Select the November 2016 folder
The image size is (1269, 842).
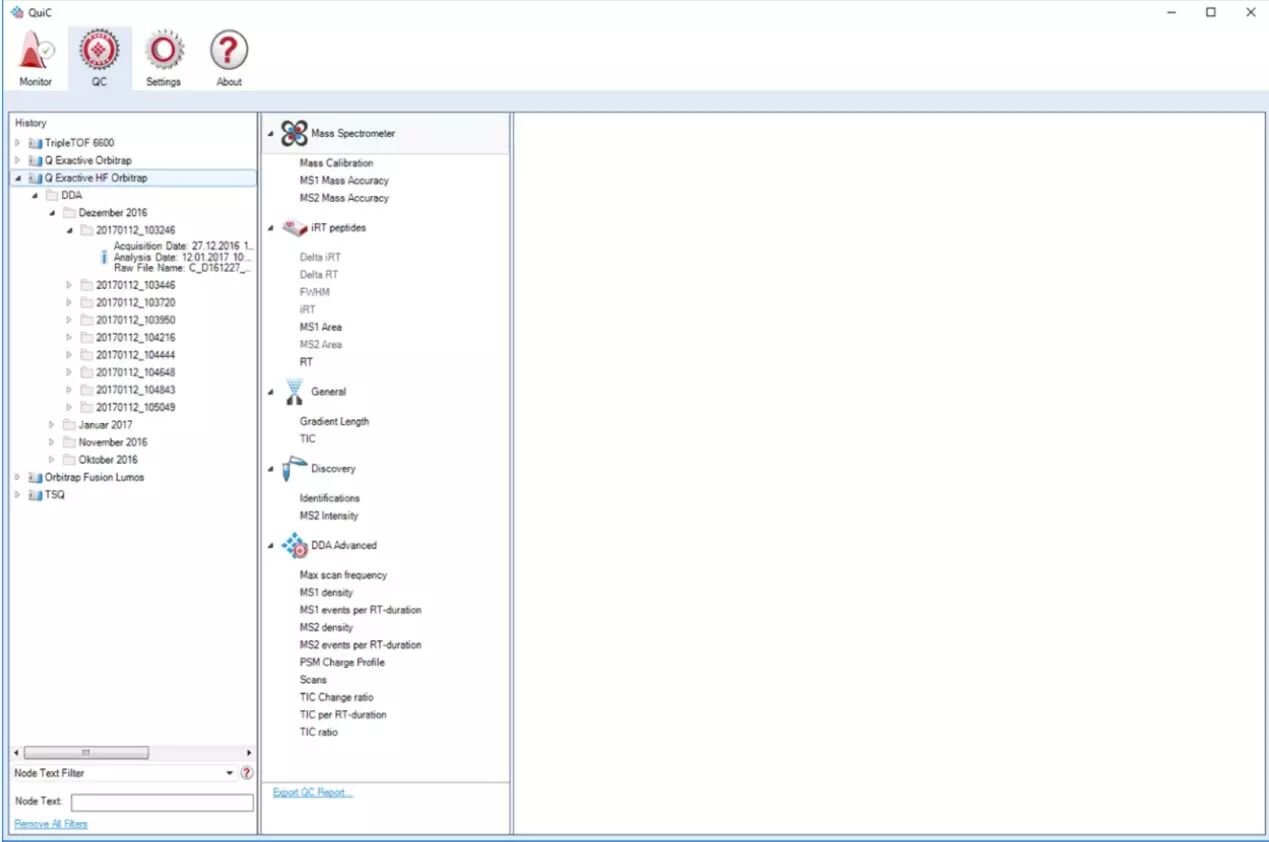pyautogui.click(x=113, y=442)
